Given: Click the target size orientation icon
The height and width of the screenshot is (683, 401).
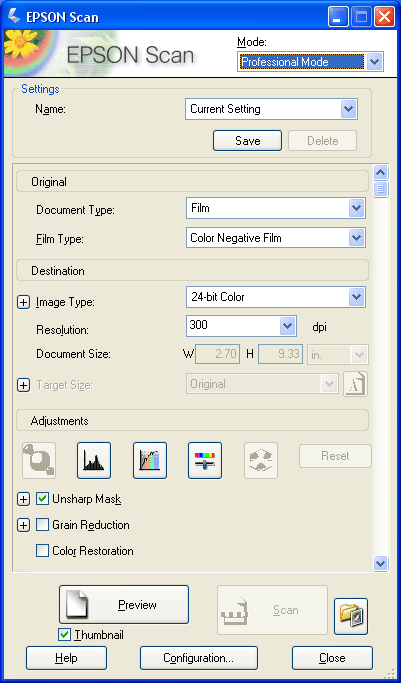Looking at the screenshot, I should pyautogui.click(x=355, y=384).
